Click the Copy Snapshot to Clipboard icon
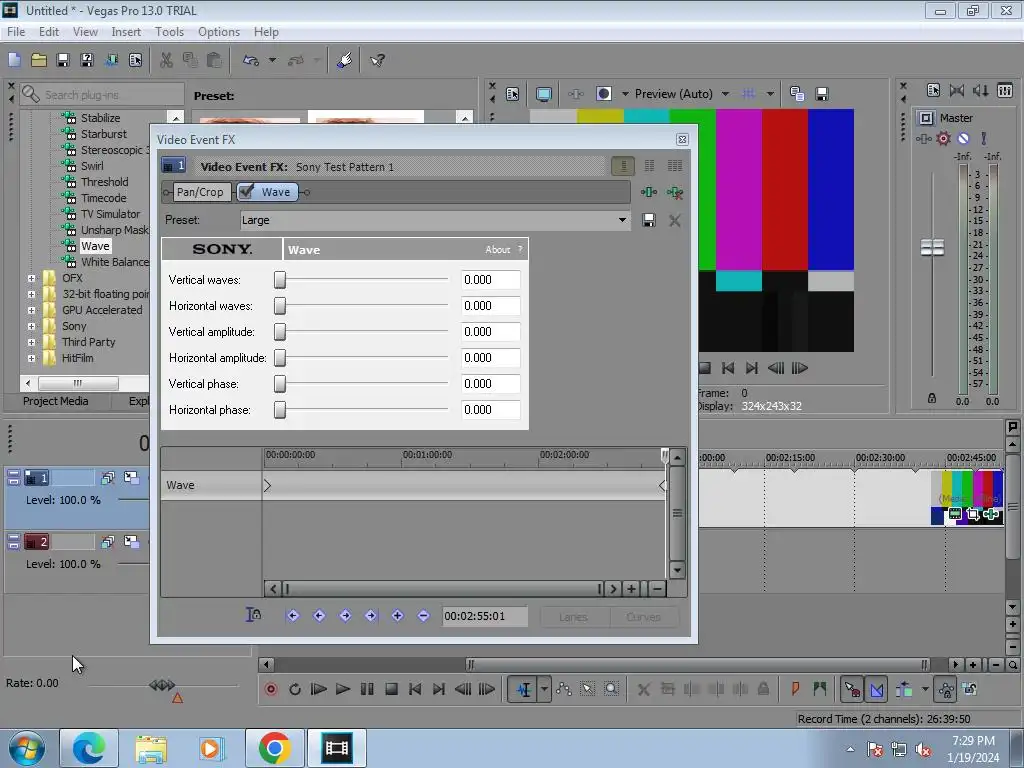The height and width of the screenshot is (768, 1024). pos(797,94)
